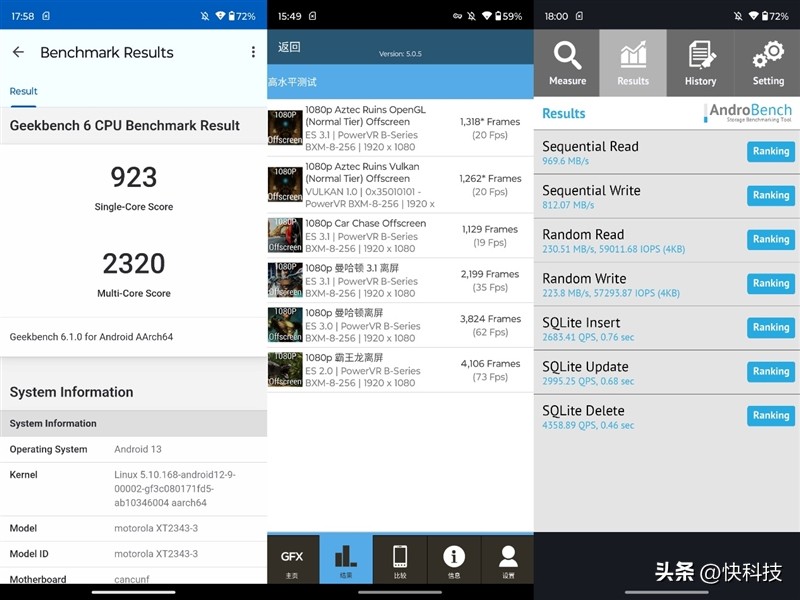Open the Results tab in AndroBench
The width and height of the screenshot is (800, 600).
[x=633, y=63]
